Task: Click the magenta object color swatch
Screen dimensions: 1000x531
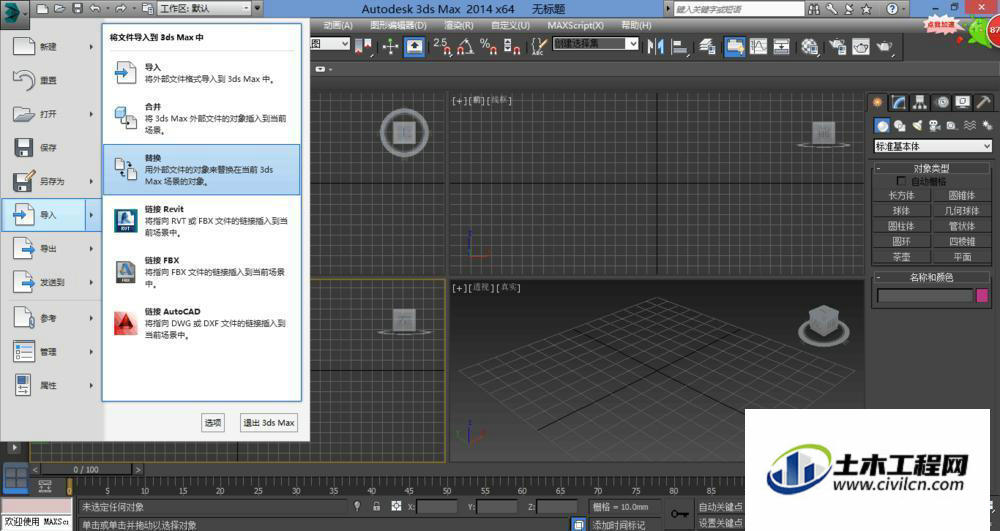Action: pos(982,295)
